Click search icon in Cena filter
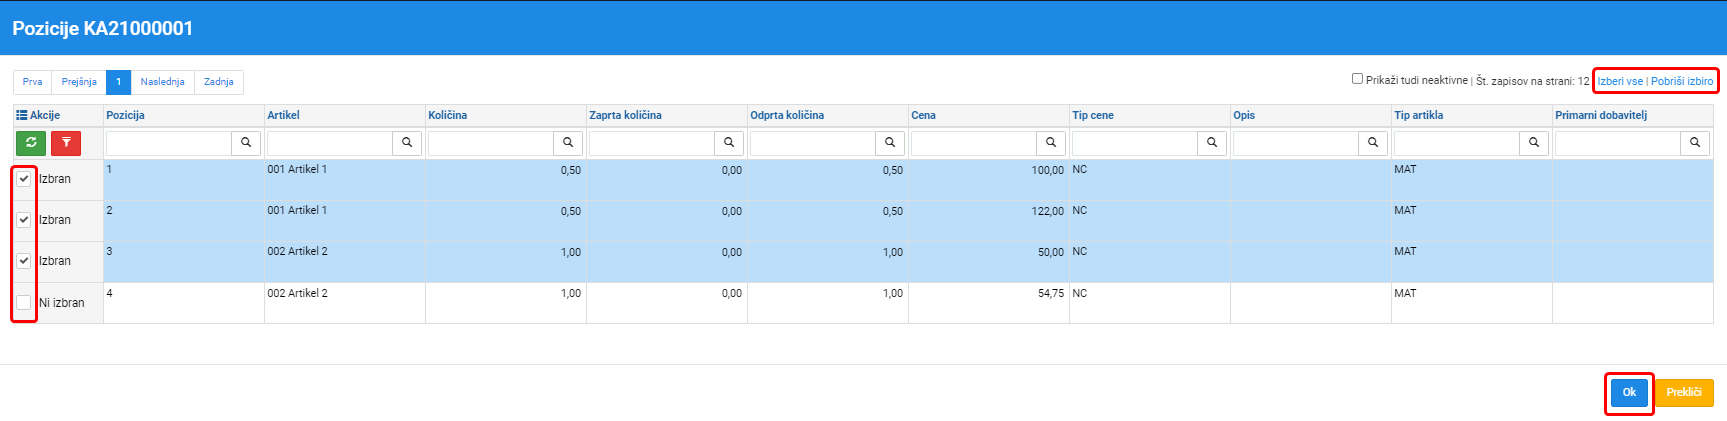This screenshot has width=1727, height=421. (1051, 143)
